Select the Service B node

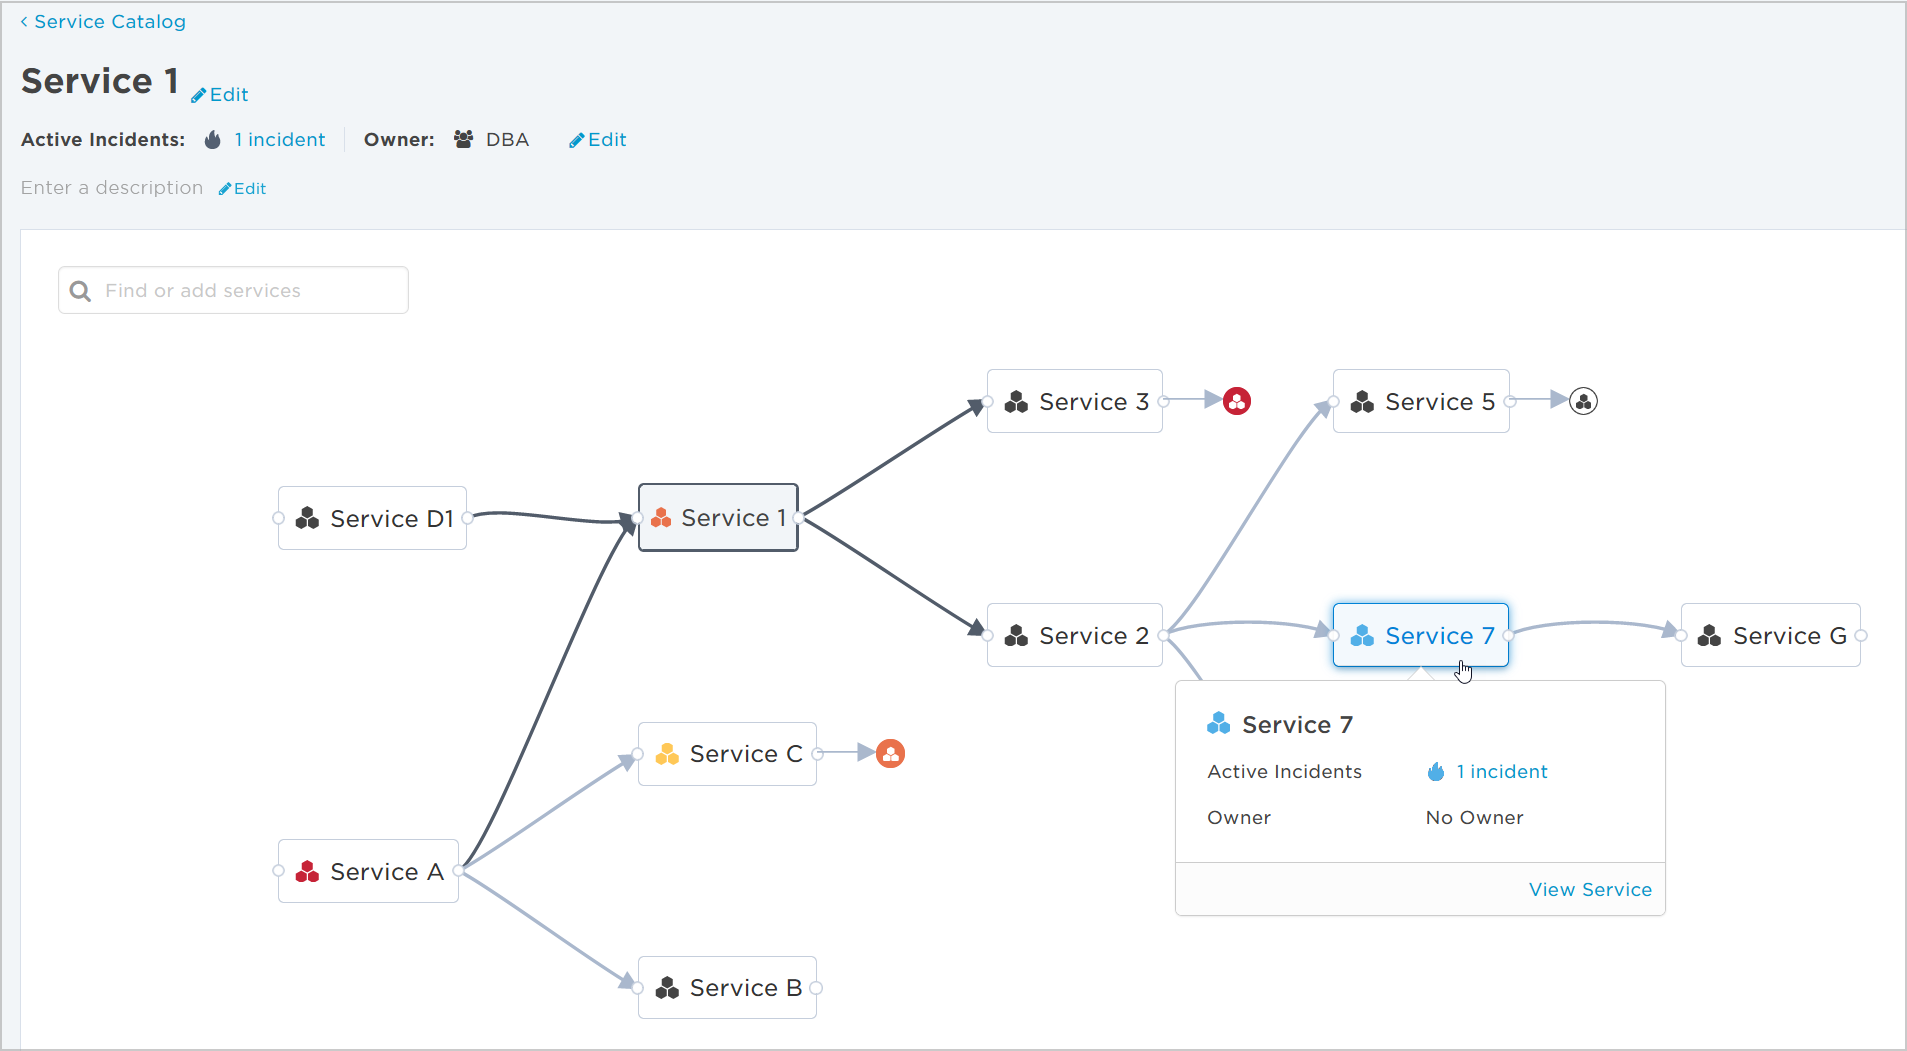pos(727,987)
